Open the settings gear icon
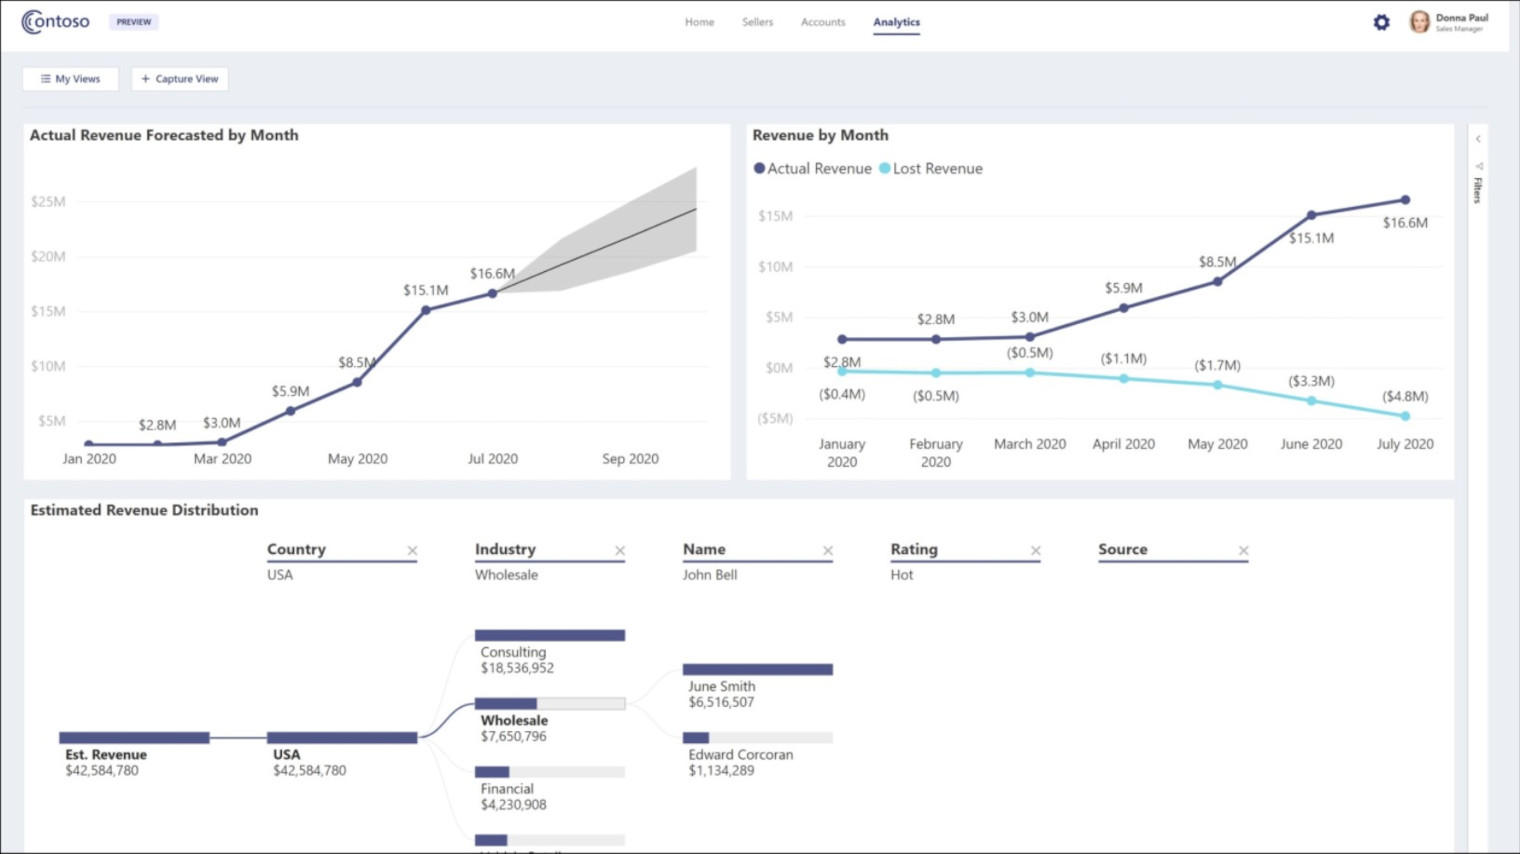This screenshot has height=854, width=1520. [1381, 21]
